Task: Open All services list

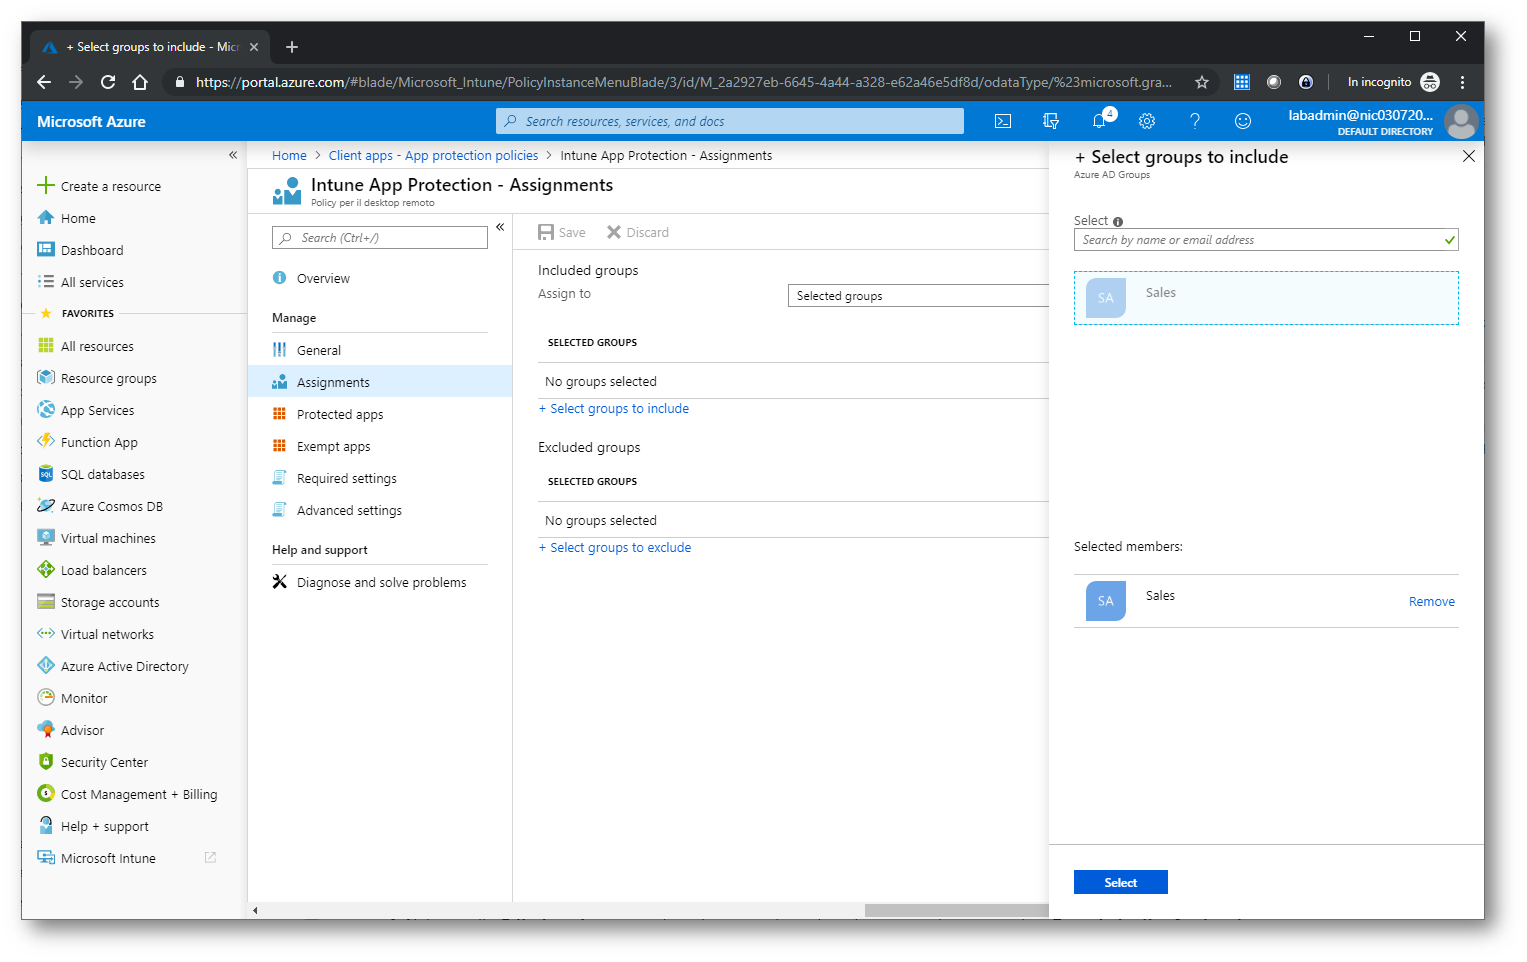Action: coord(92,282)
